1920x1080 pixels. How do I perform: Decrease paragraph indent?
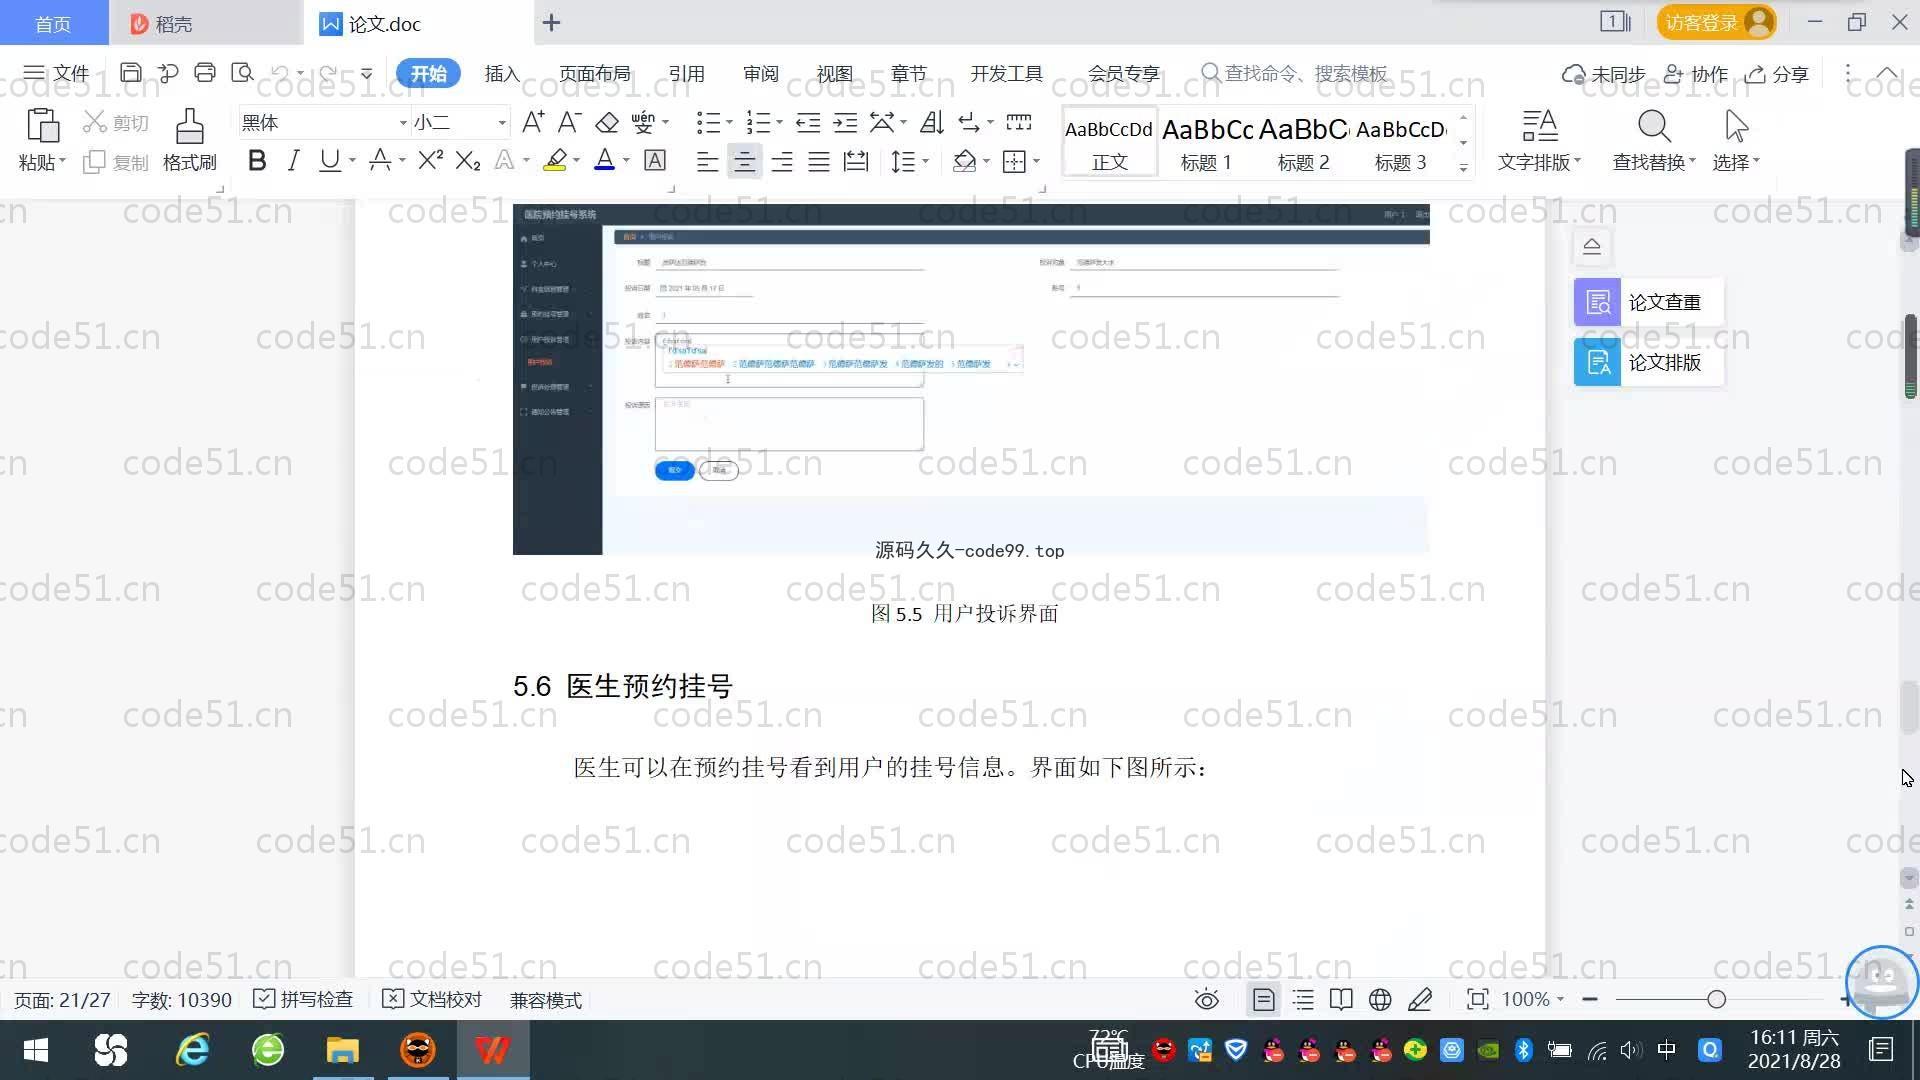808,122
